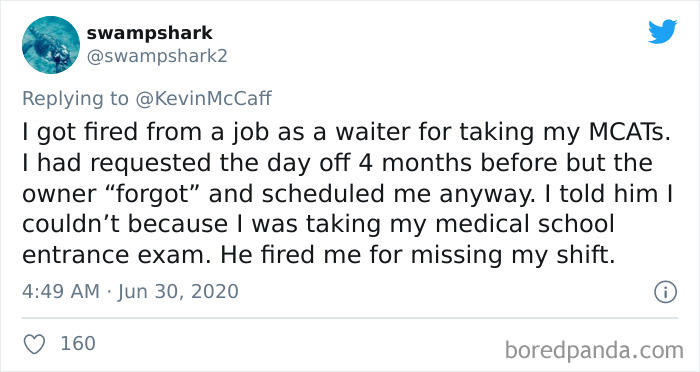Click the "Replying to" label
700x372 pixels.
click(75, 99)
